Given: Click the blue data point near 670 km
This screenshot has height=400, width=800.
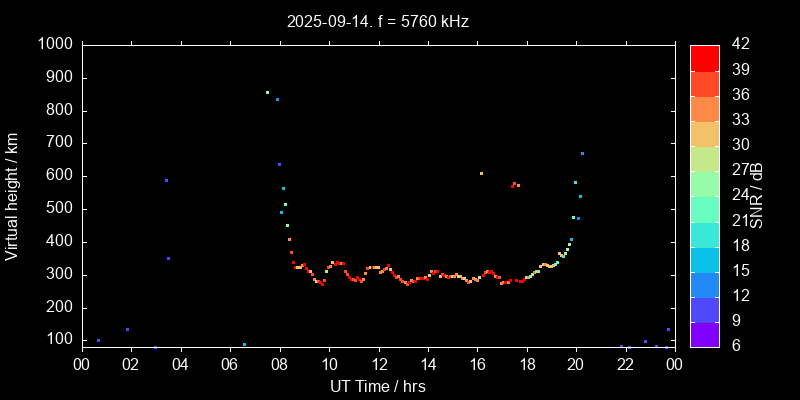Looking at the screenshot, I should tap(582, 153).
